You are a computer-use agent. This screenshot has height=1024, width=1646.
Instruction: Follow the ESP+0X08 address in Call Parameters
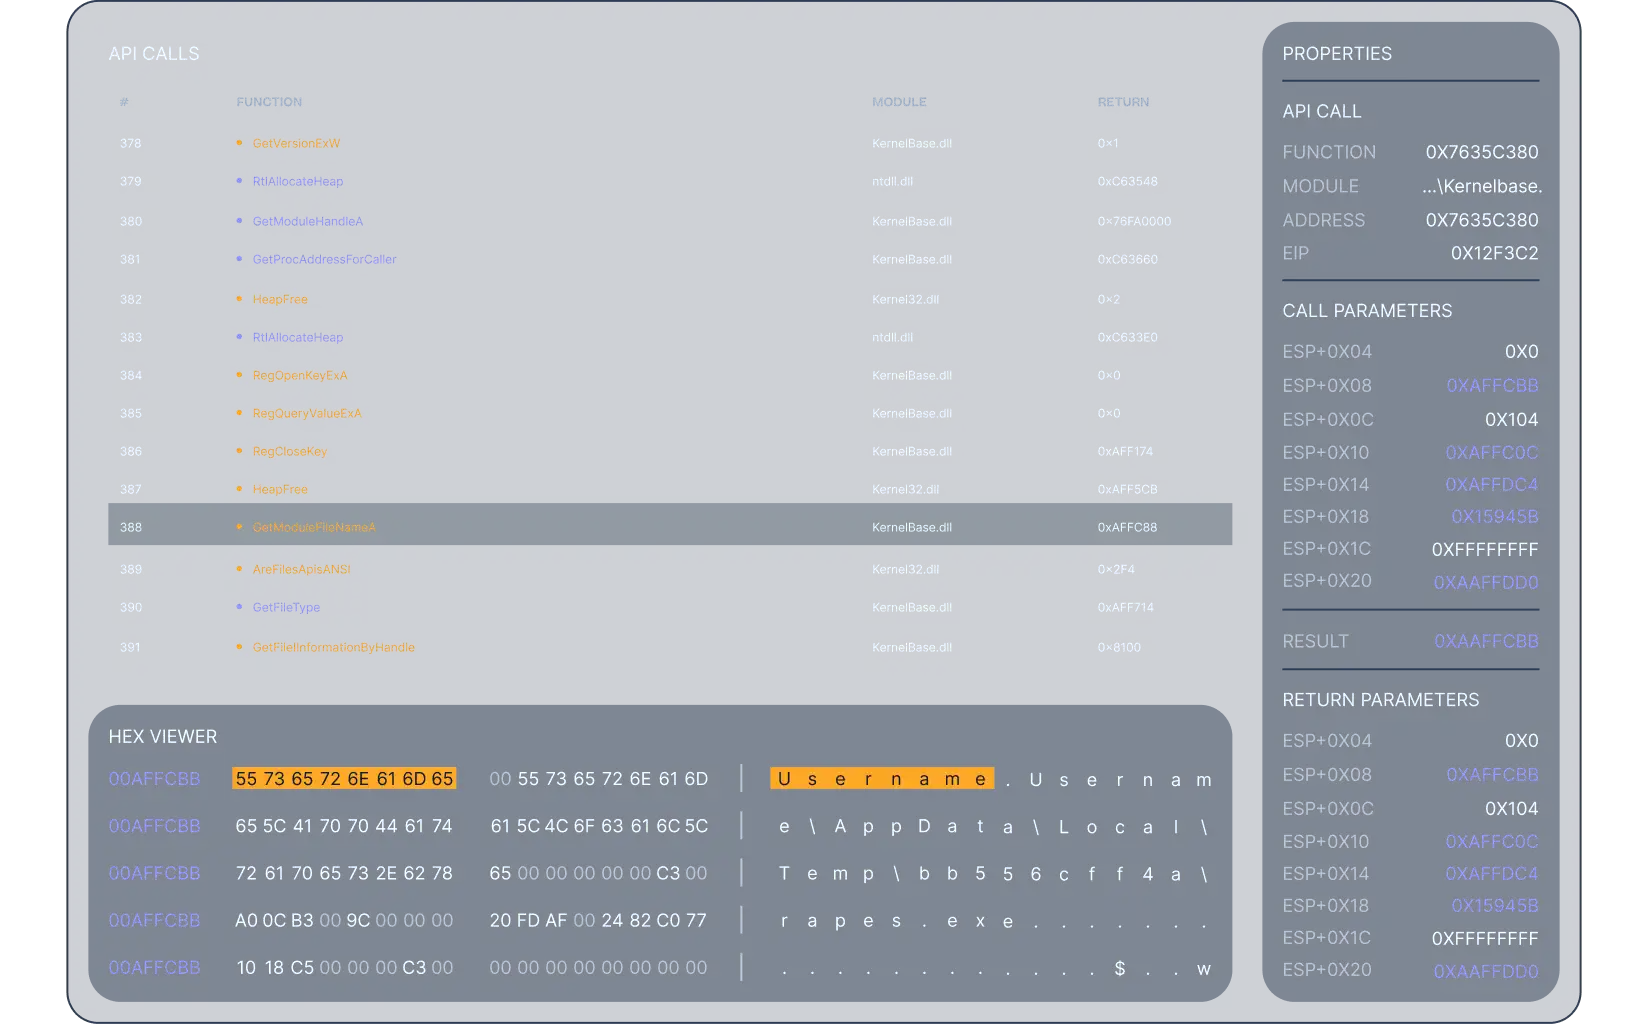point(1492,385)
